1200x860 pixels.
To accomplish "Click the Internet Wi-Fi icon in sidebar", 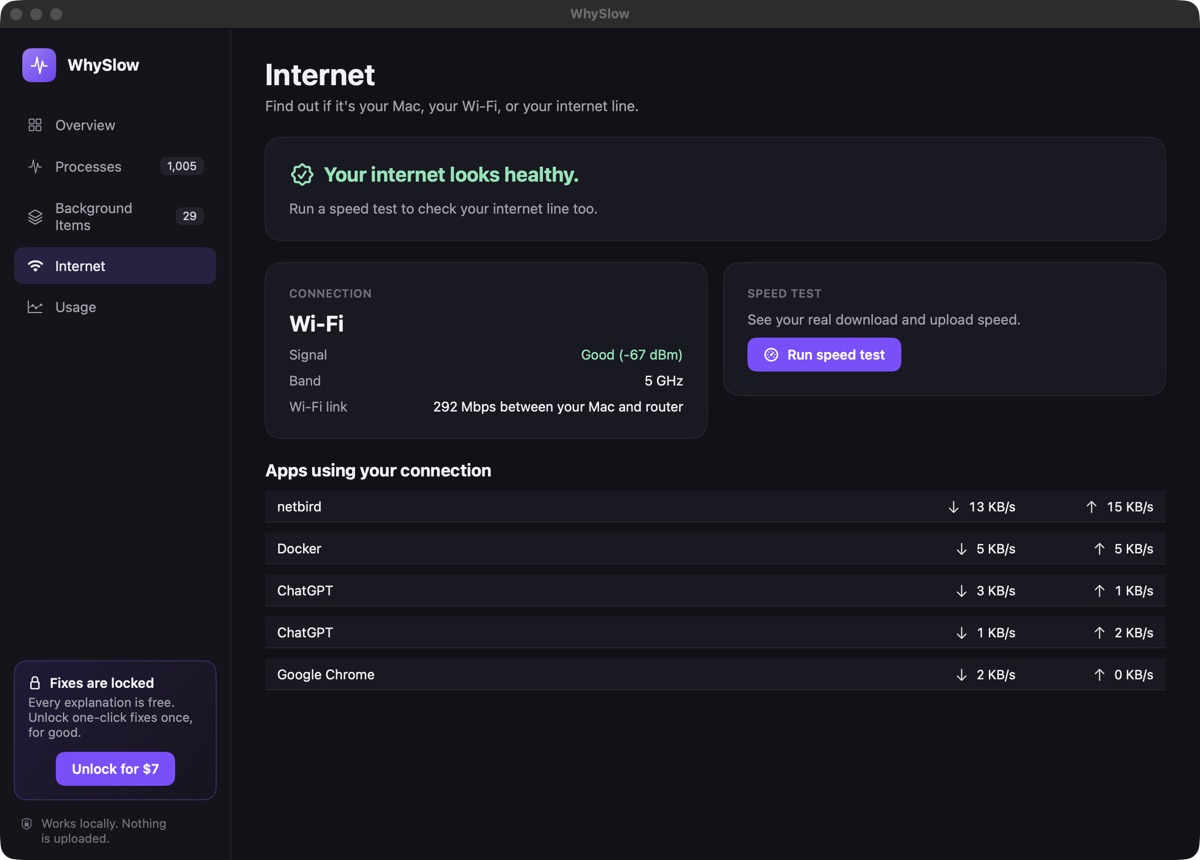I will pyautogui.click(x=35, y=266).
